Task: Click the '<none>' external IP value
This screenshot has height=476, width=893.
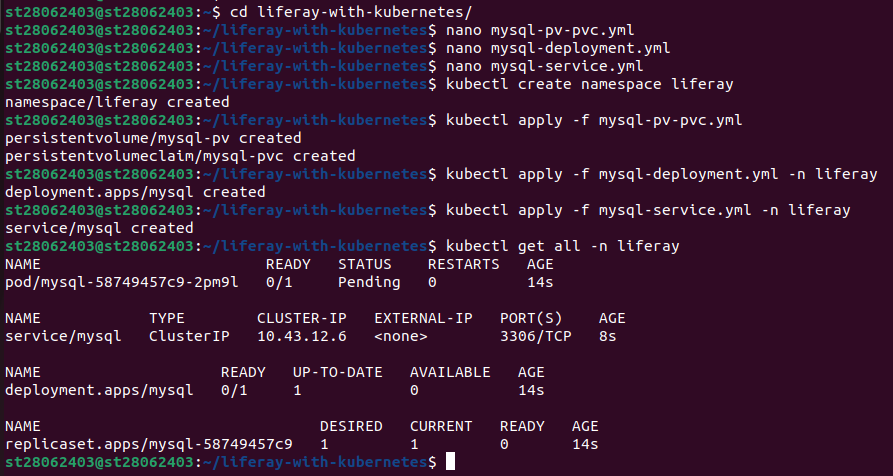Action: (400, 337)
